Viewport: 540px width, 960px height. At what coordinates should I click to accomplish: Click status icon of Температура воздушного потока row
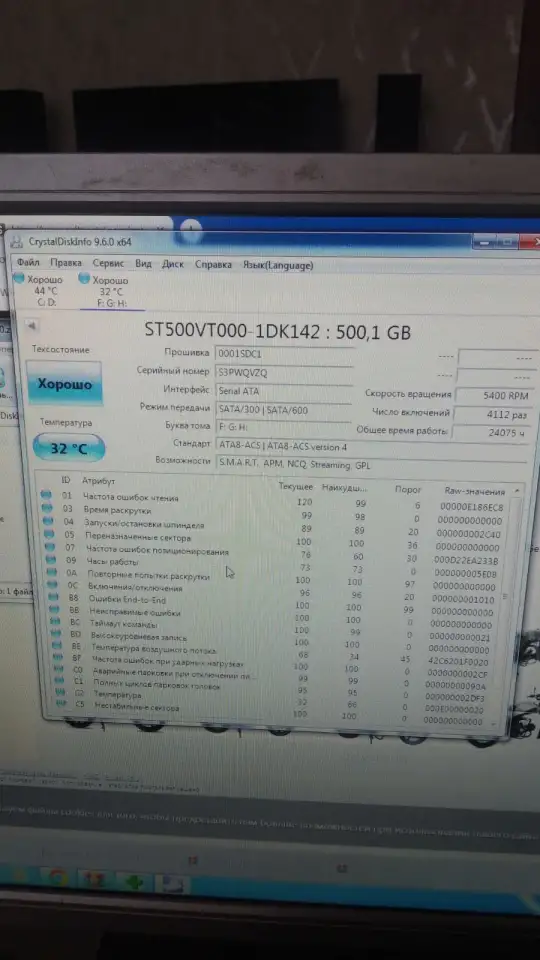pyautogui.click(x=59, y=646)
